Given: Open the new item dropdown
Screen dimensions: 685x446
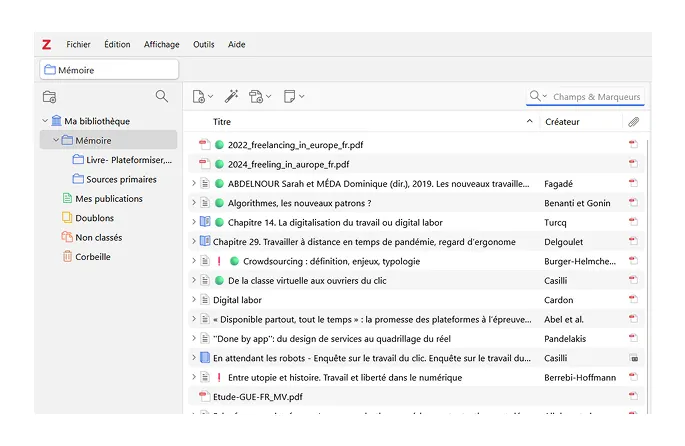Looking at the screenshot, I should click(203, 96).
